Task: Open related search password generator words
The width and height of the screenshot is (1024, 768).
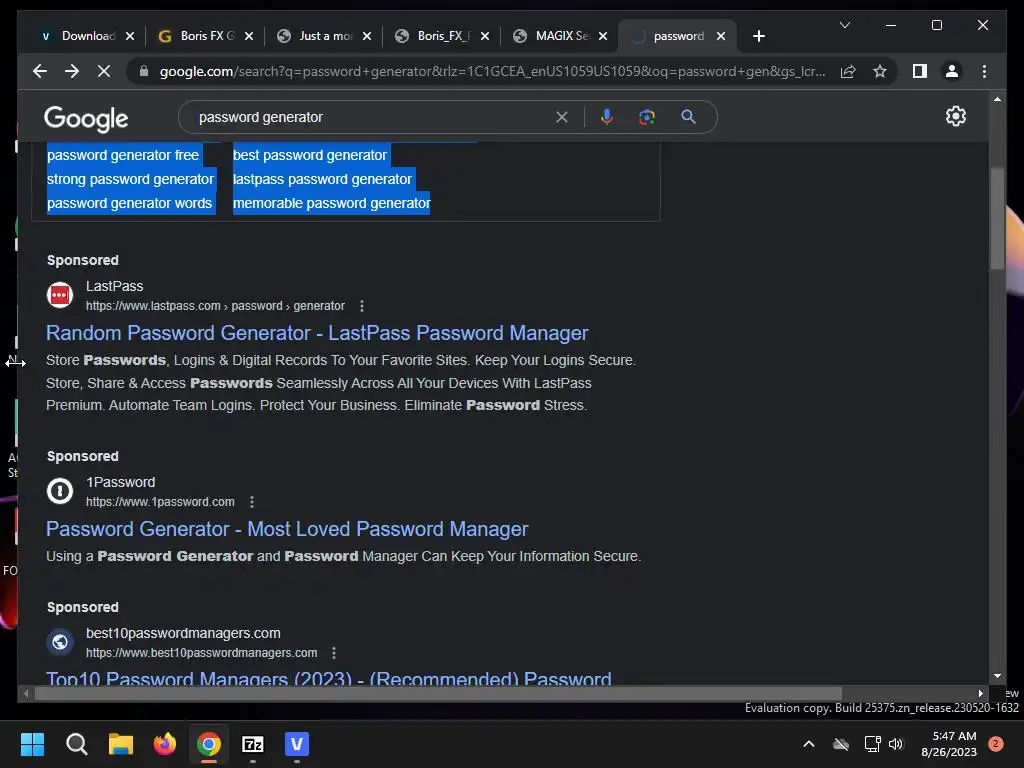Action: 129,203
